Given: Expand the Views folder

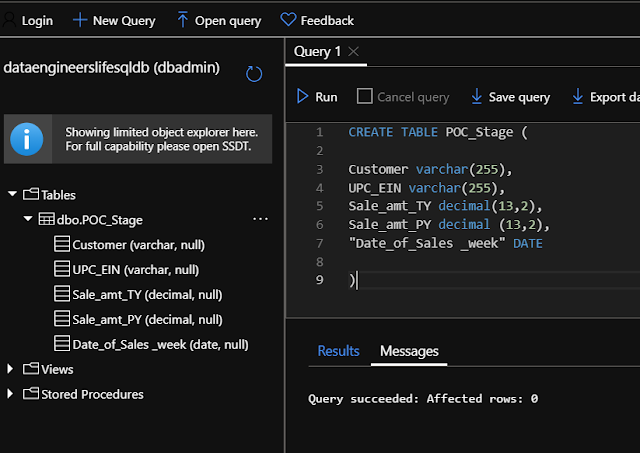Looking at the screenshot, I should [x=10, y=369].
